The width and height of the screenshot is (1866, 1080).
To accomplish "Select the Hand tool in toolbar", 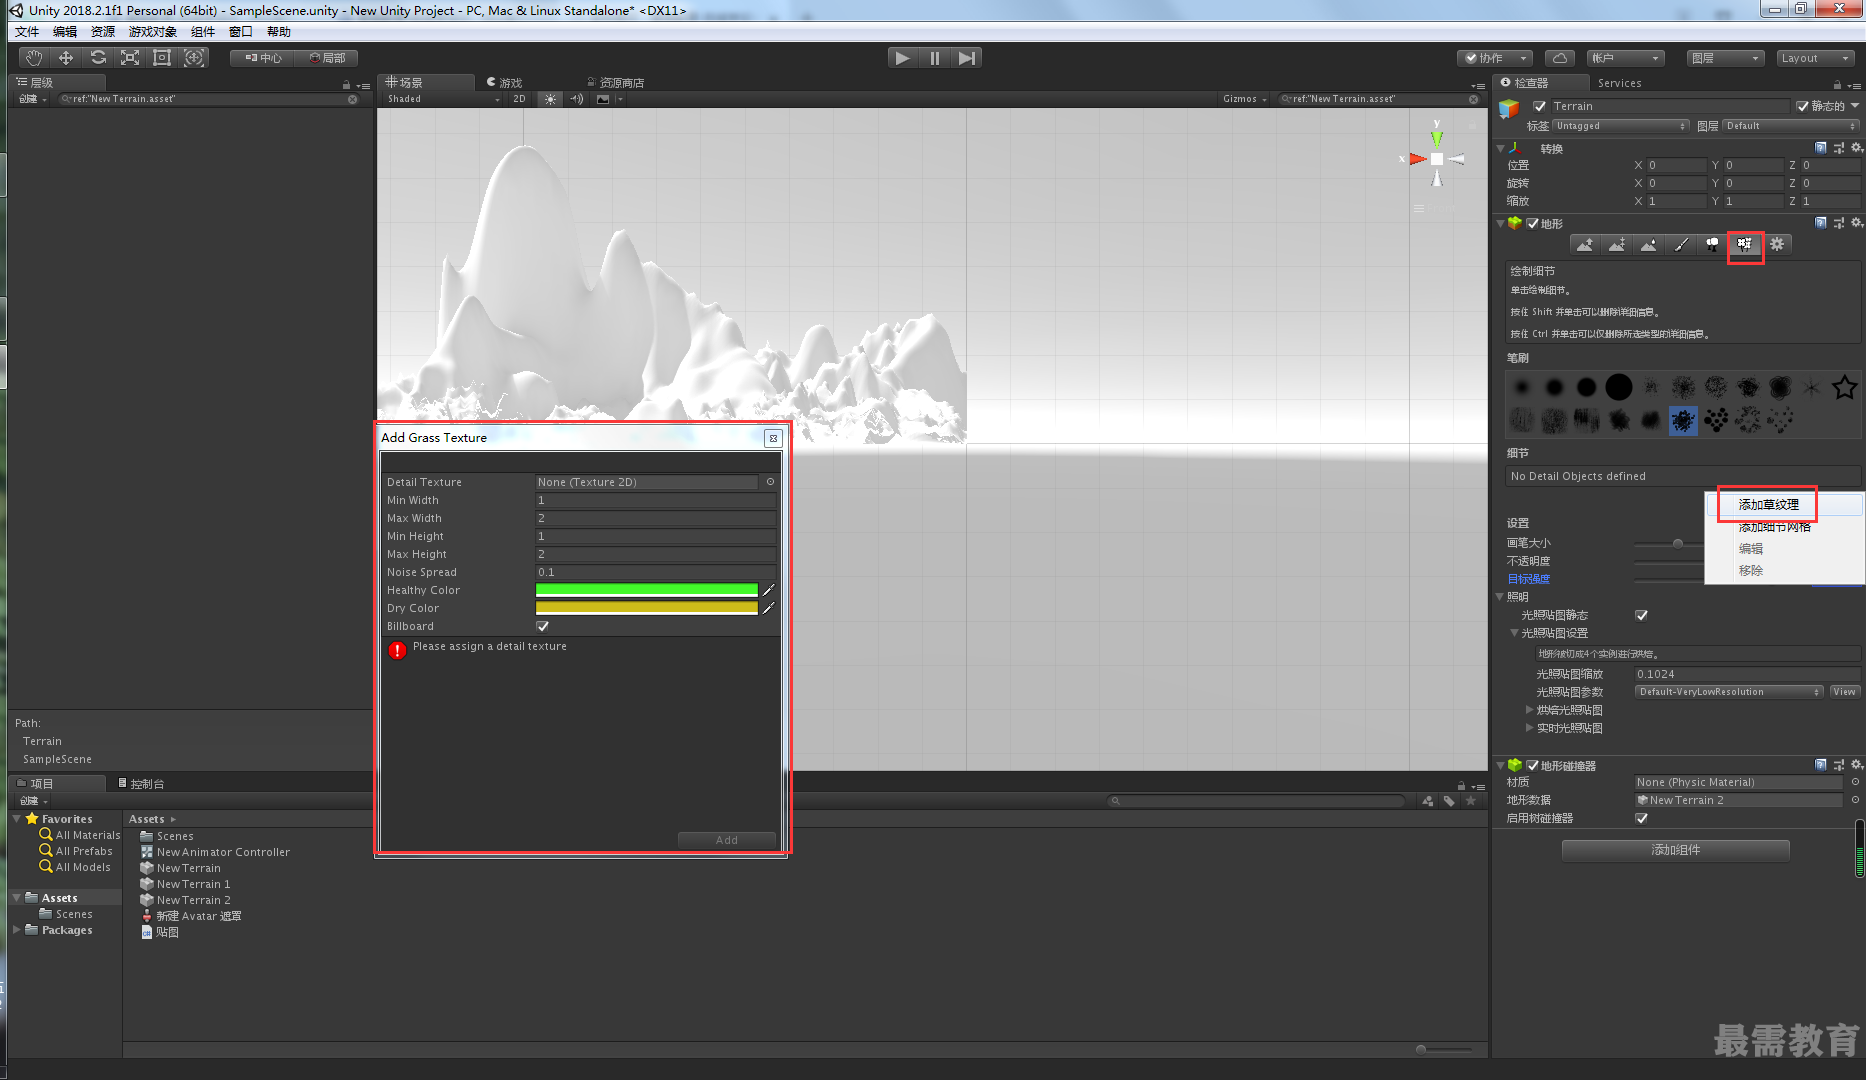I will pos(34,58).
